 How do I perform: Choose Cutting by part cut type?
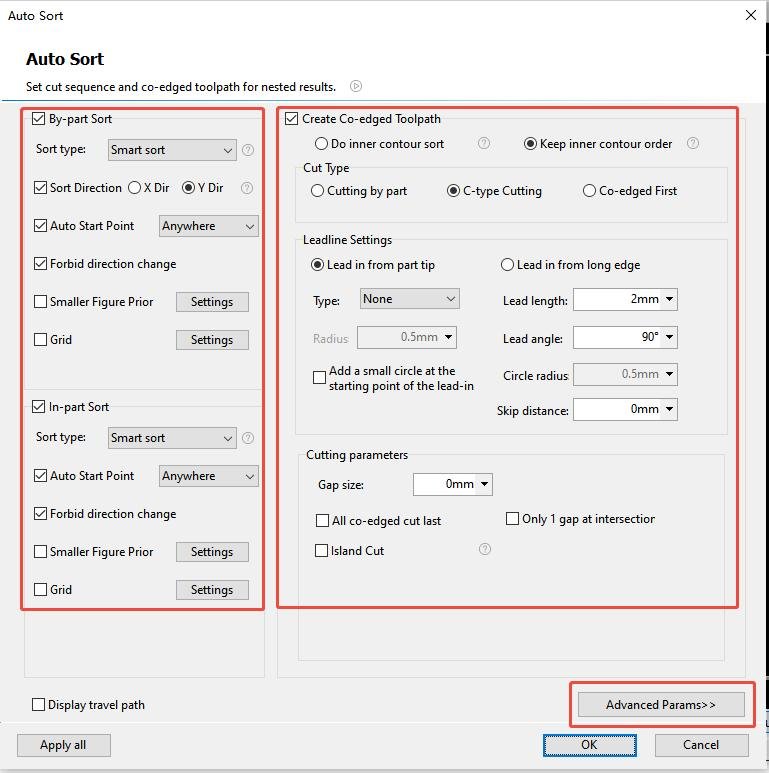(317, 191)
